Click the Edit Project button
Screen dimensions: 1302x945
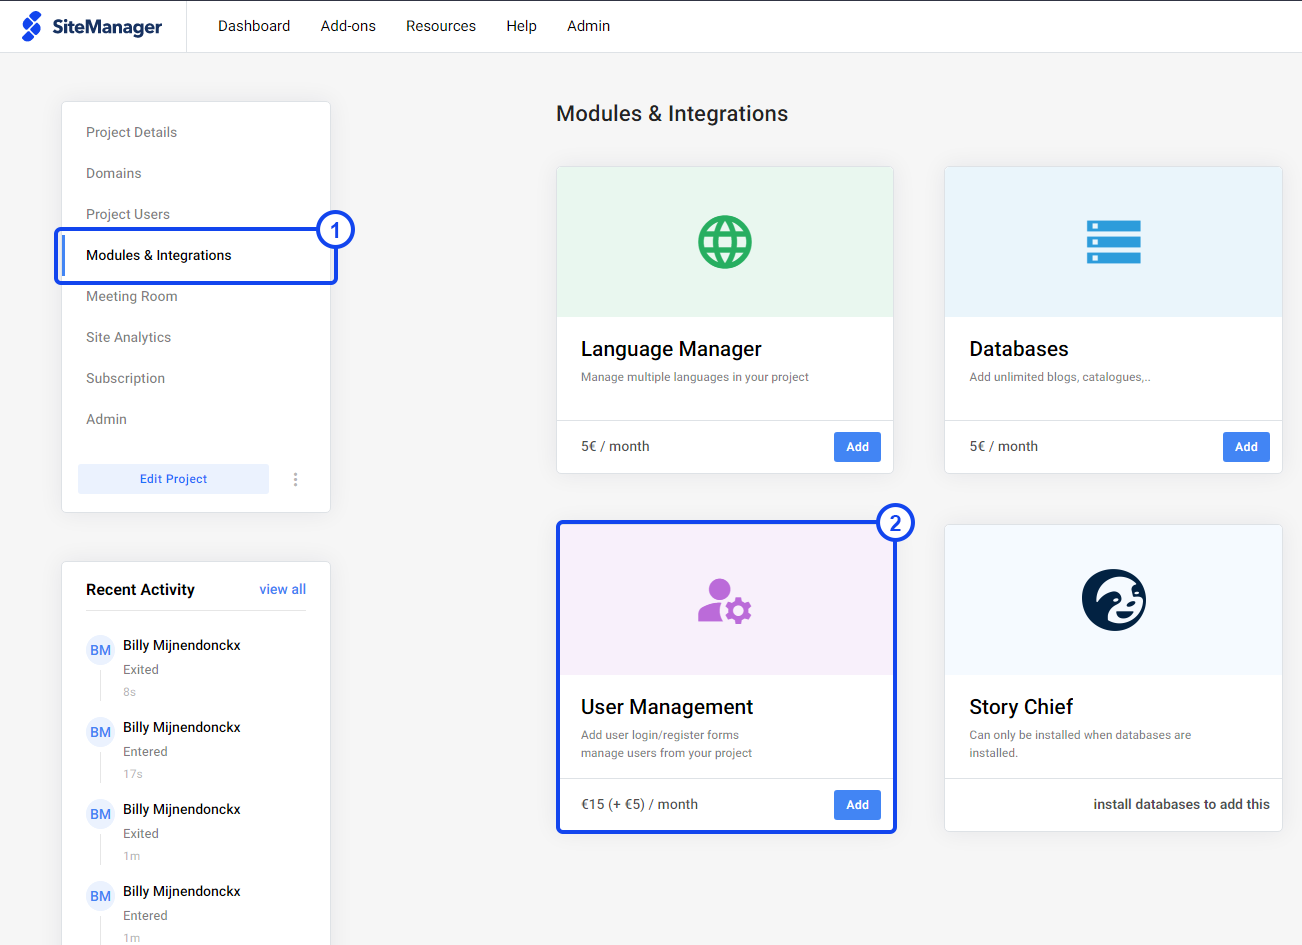coord(173,479)
